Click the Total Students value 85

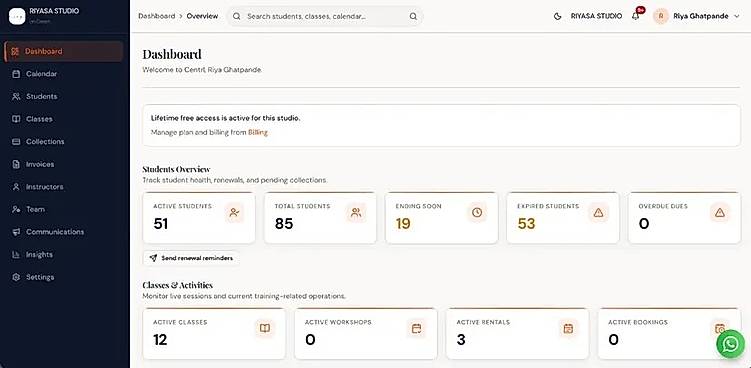pos(284,224)
